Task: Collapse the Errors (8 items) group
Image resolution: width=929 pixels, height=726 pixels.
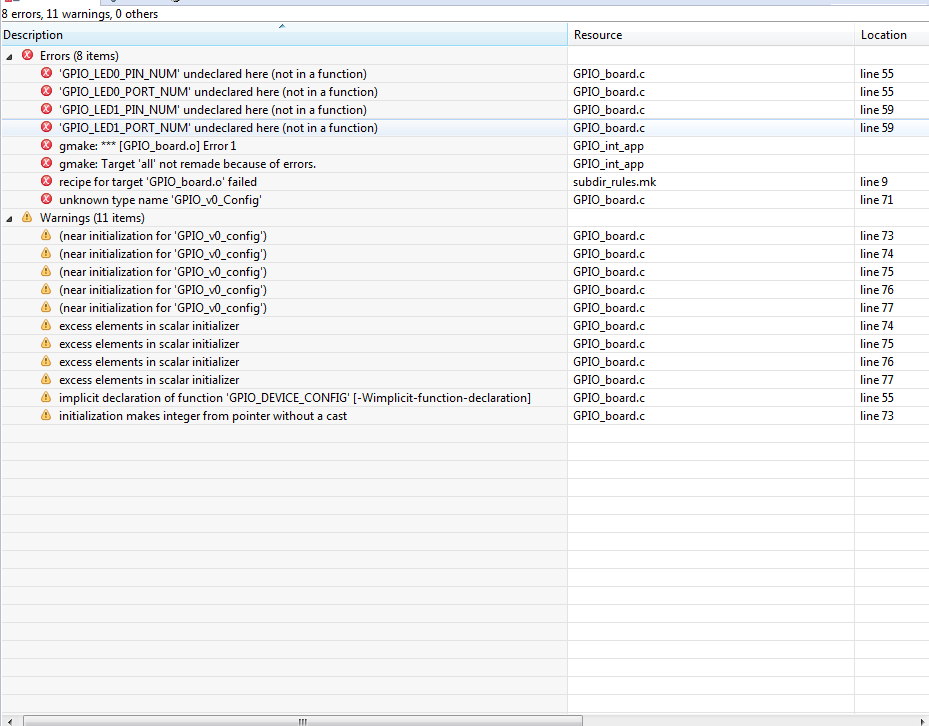Action: [9, 55]
